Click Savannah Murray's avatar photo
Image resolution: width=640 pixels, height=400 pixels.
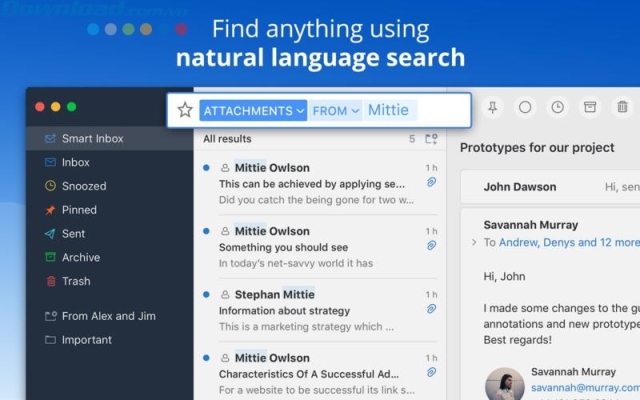(504, 384)
